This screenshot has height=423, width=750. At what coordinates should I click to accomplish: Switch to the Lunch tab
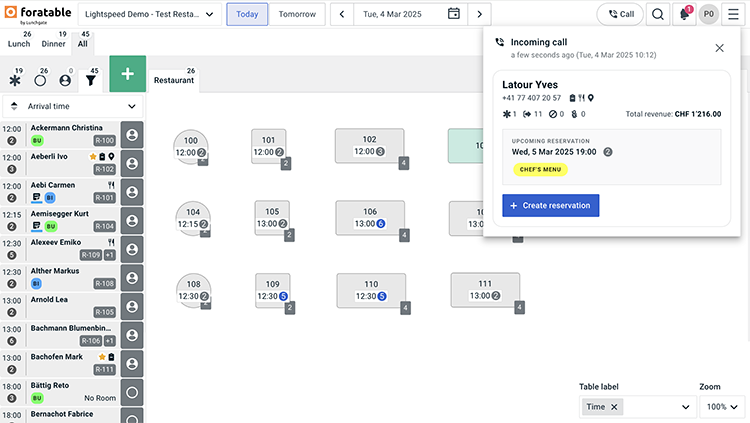(x=19, y=38)
